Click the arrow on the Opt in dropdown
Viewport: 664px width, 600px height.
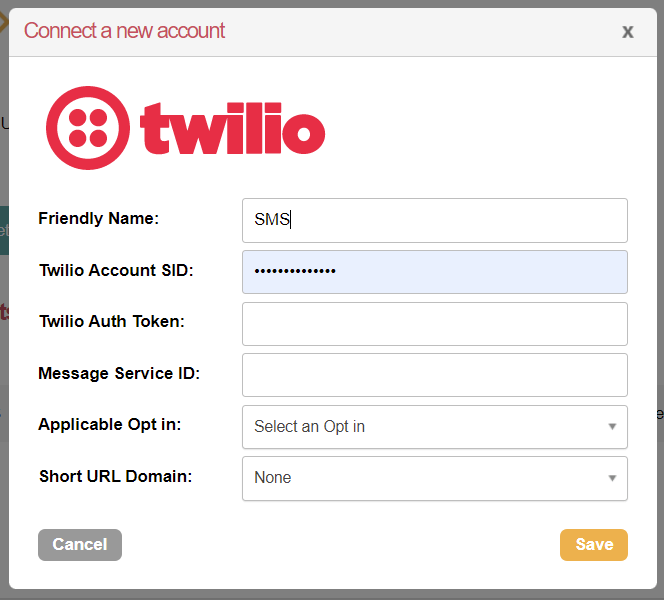pos(612,427)
